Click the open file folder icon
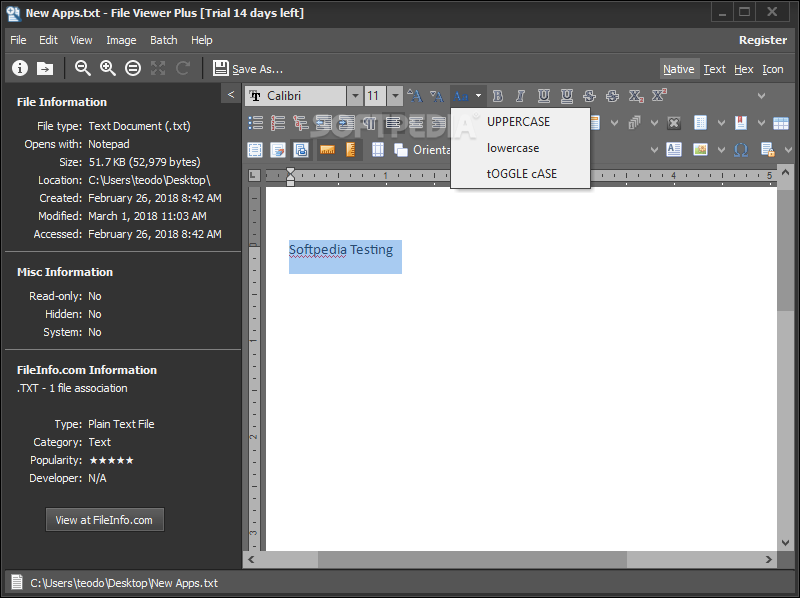Screen dimensions: 800x598 pyautogui.click(x=45, y=68)
